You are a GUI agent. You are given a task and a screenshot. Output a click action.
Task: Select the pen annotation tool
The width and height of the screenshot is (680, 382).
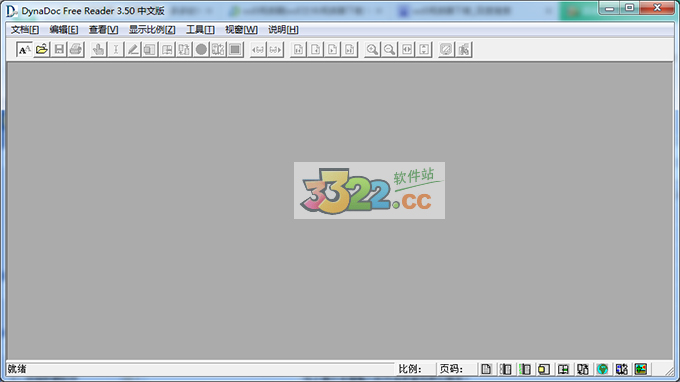133,49
